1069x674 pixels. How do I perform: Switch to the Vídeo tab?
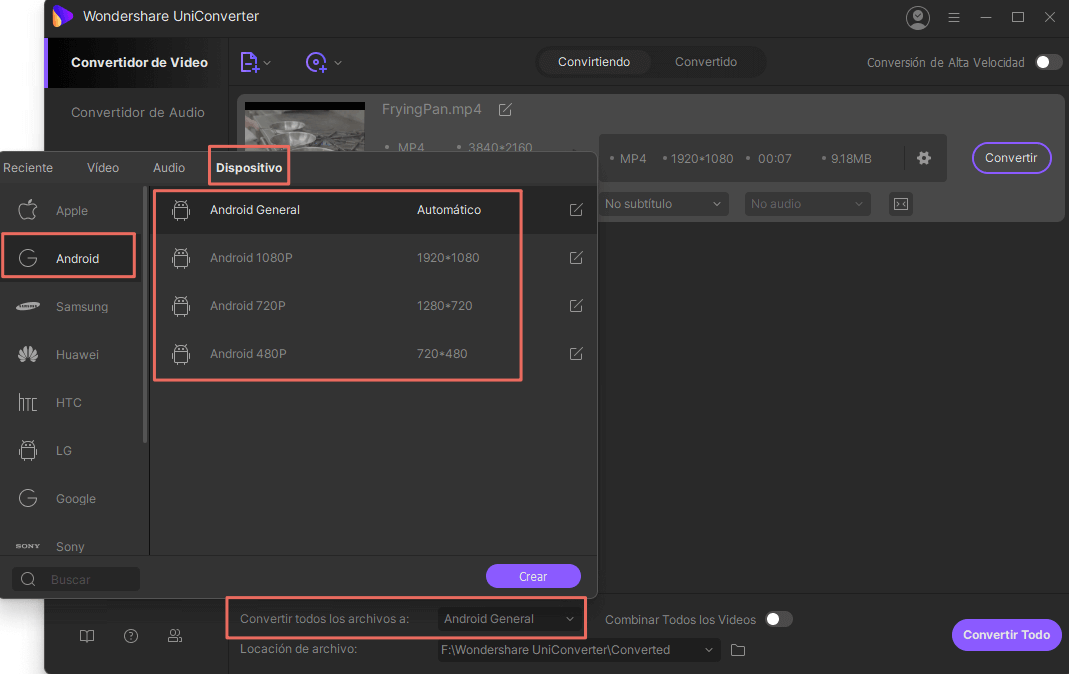(103, 168)
